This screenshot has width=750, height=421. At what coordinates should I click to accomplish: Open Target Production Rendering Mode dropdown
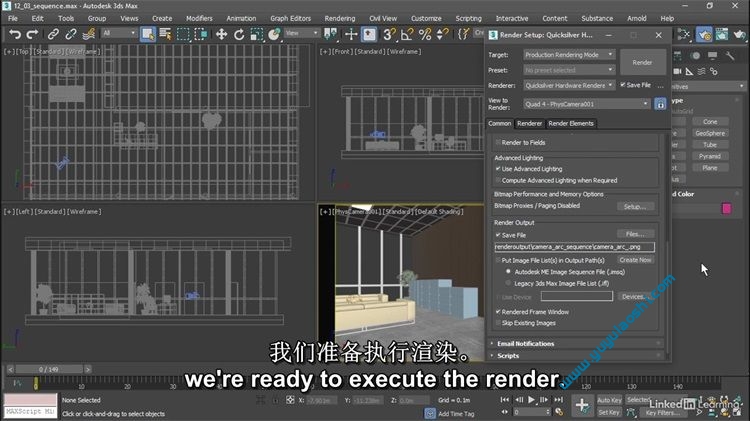click(x=569, y=55)
